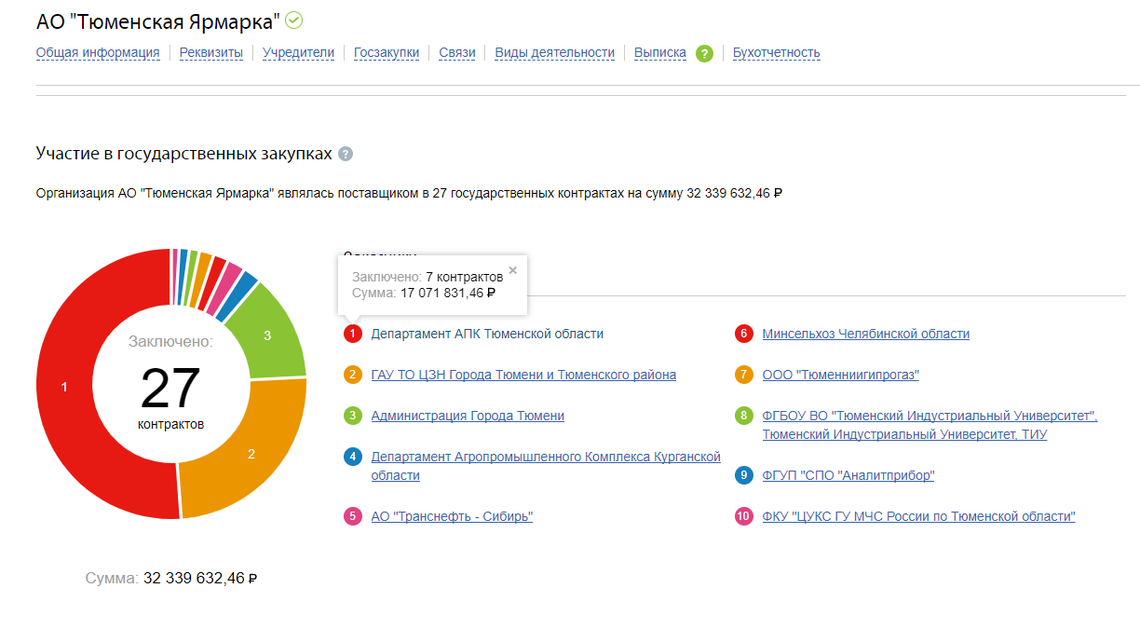
Task: Click the pink number 5 legend badge
Action: point(353,516)
